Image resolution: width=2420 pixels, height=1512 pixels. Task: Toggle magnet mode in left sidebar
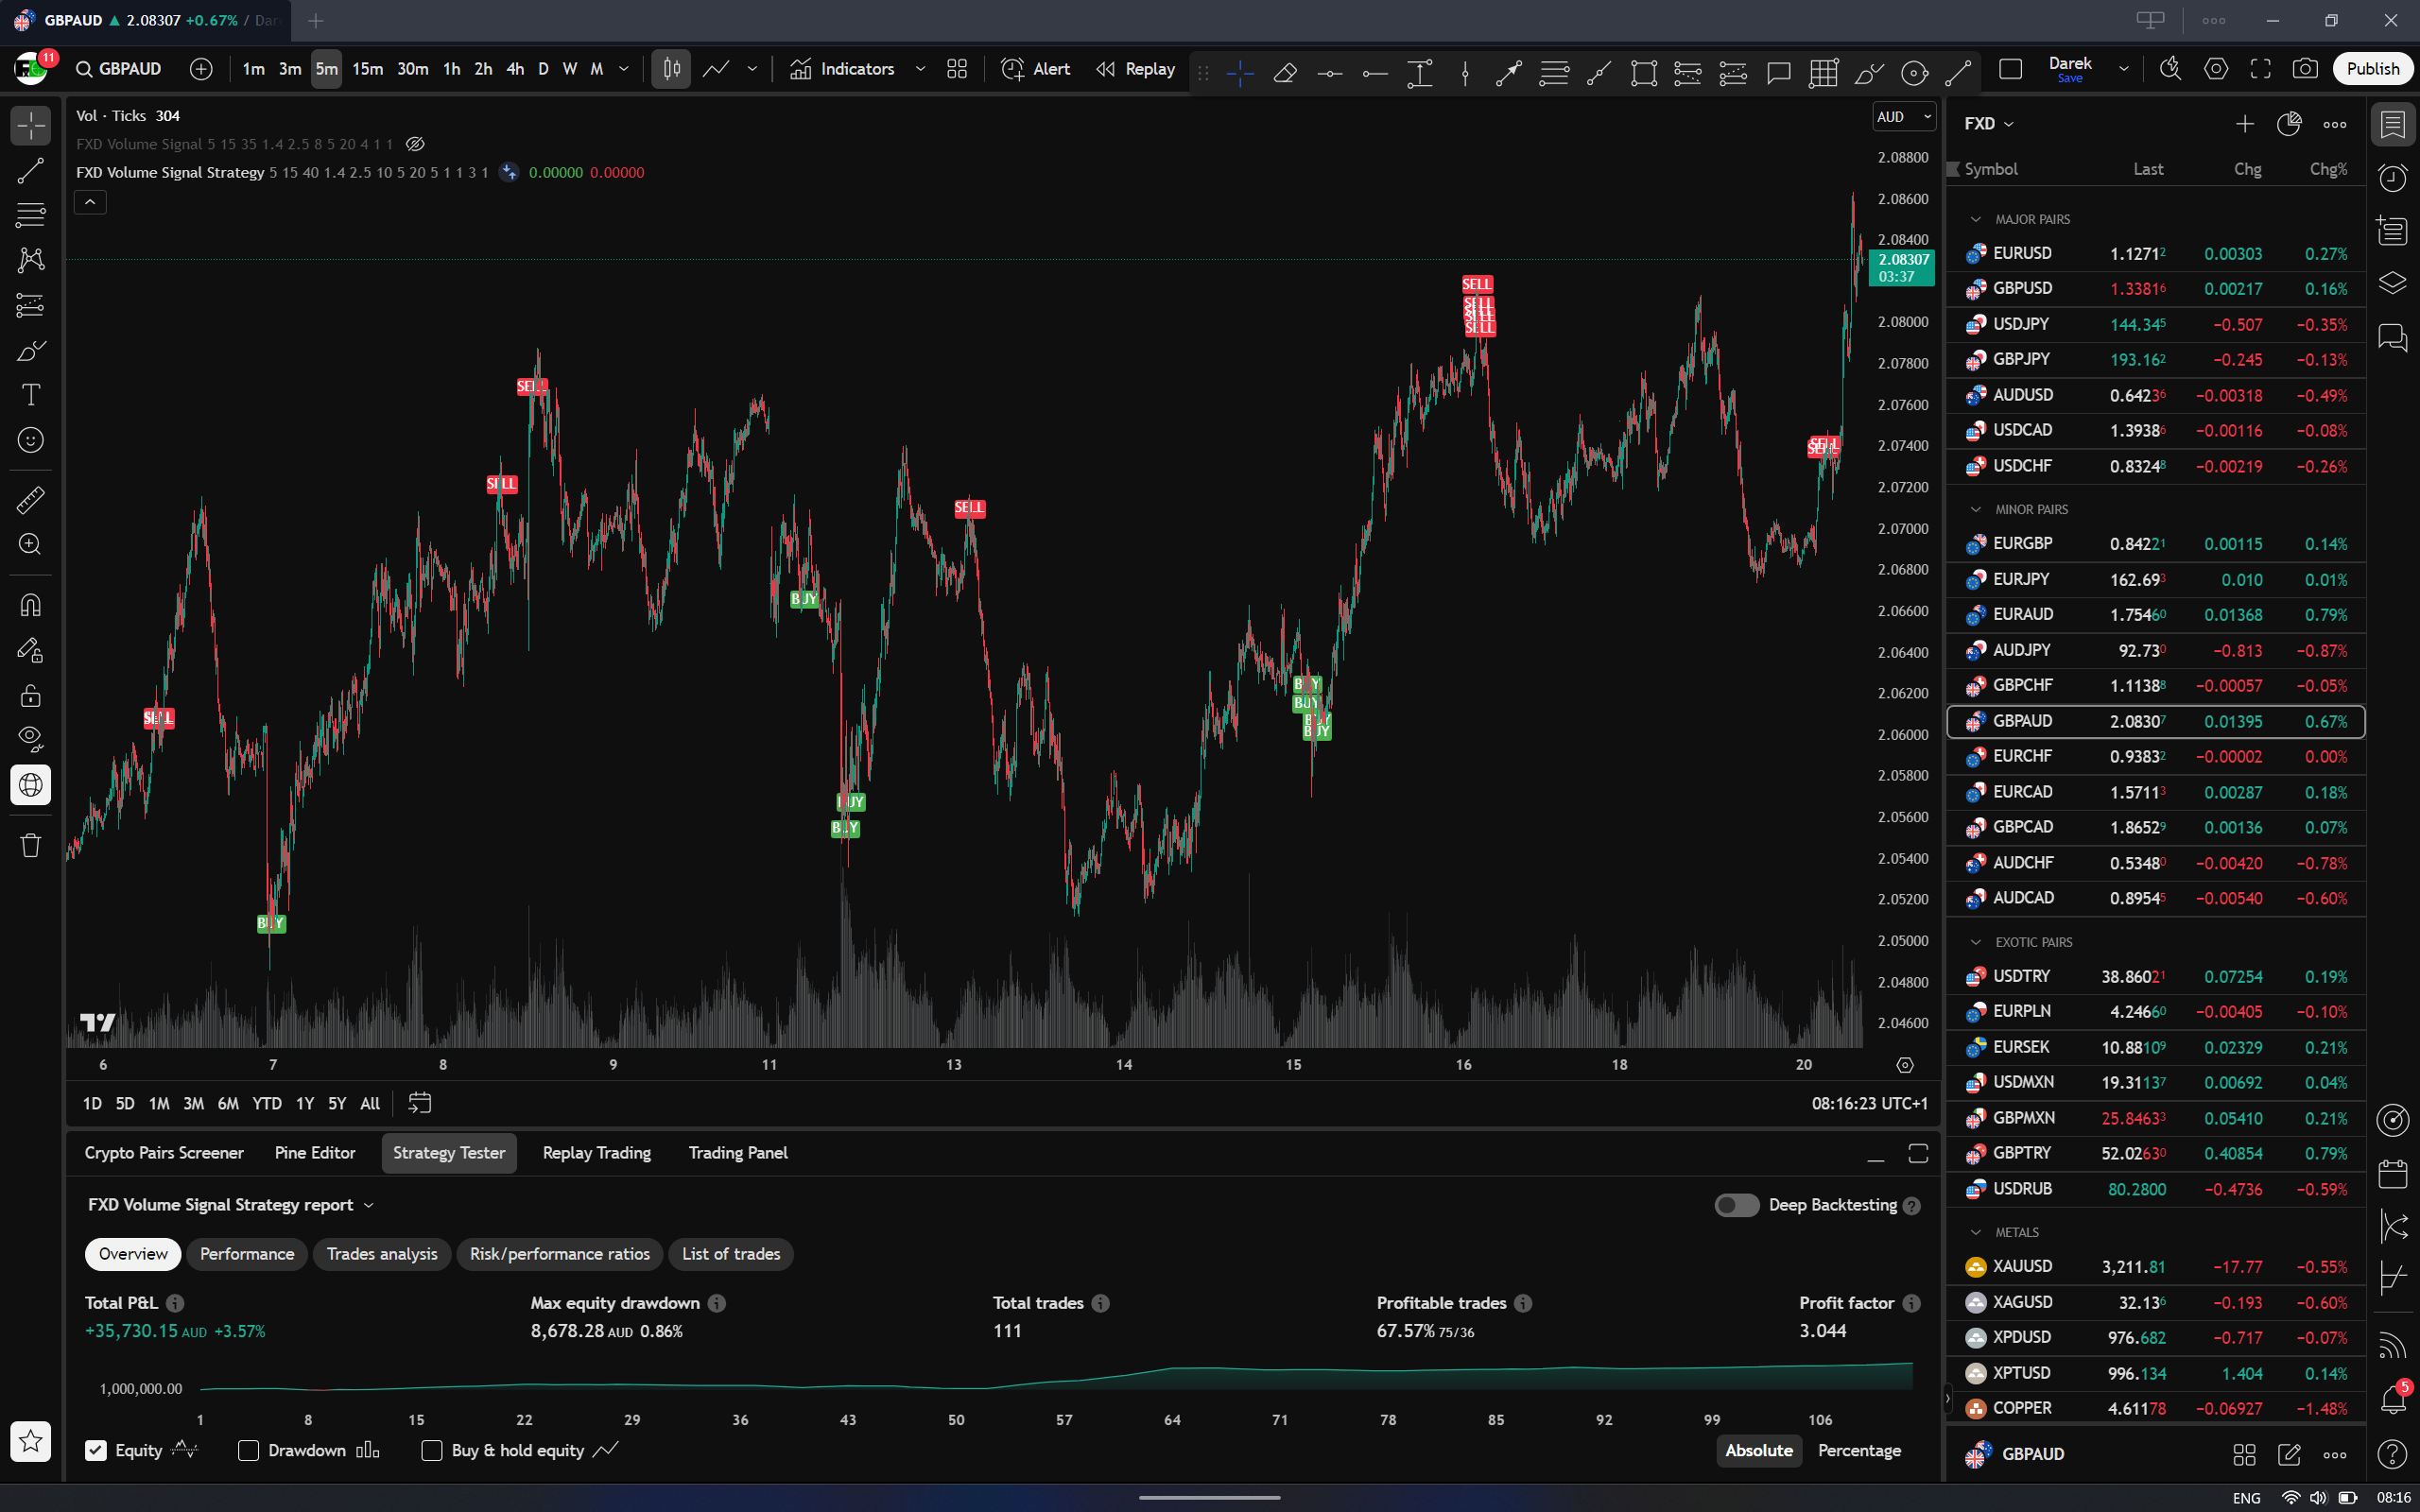tap(31, 605)
